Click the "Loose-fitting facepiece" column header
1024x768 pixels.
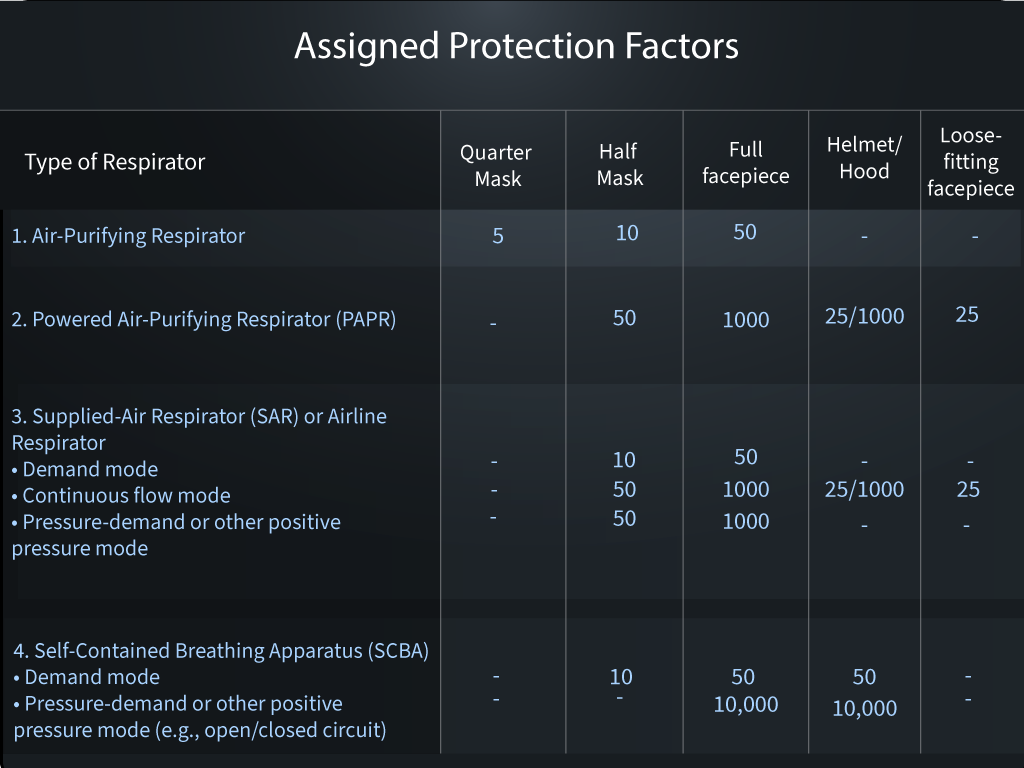tap(970, 162)
